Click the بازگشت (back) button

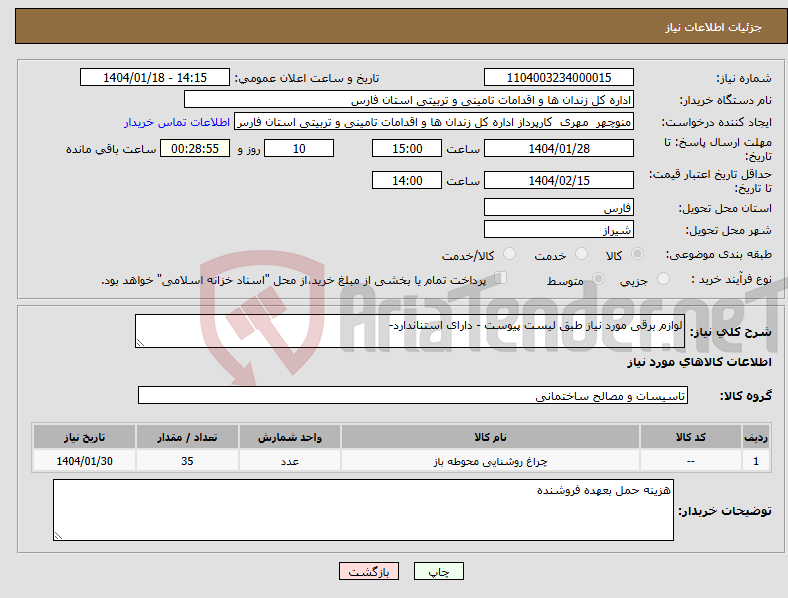coord(369,571)
